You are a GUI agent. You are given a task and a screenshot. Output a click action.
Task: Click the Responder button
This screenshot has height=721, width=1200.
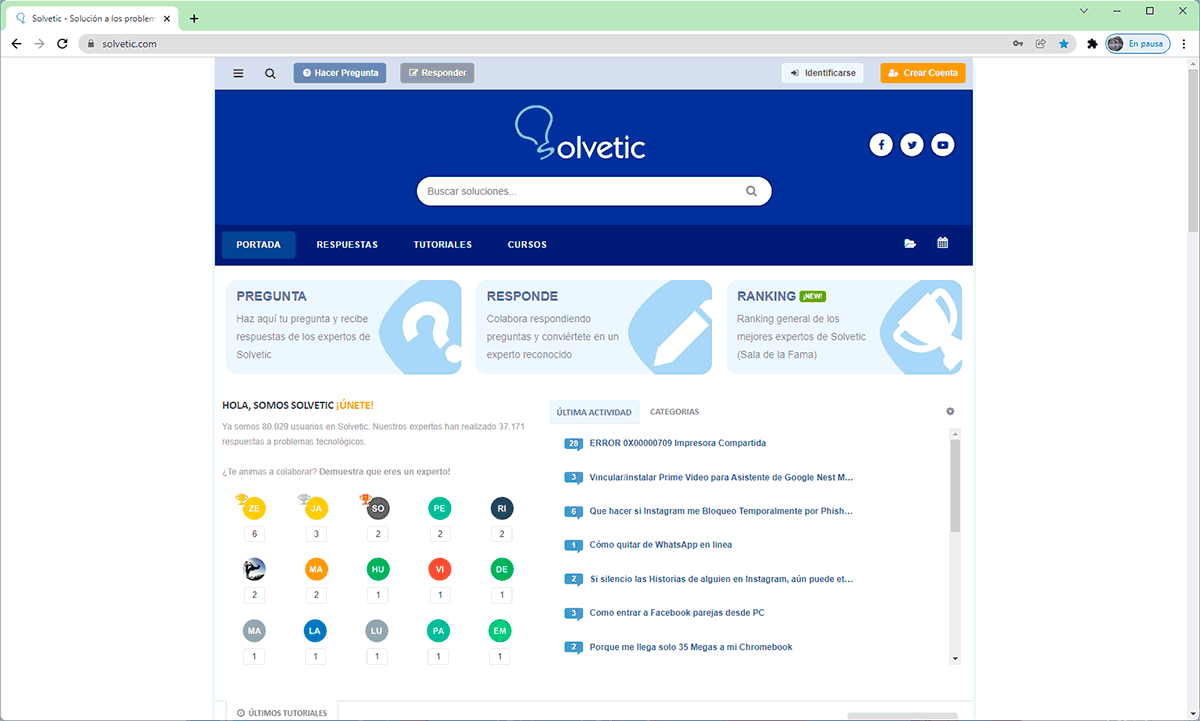pyautogui.click(x=437, y=73)
